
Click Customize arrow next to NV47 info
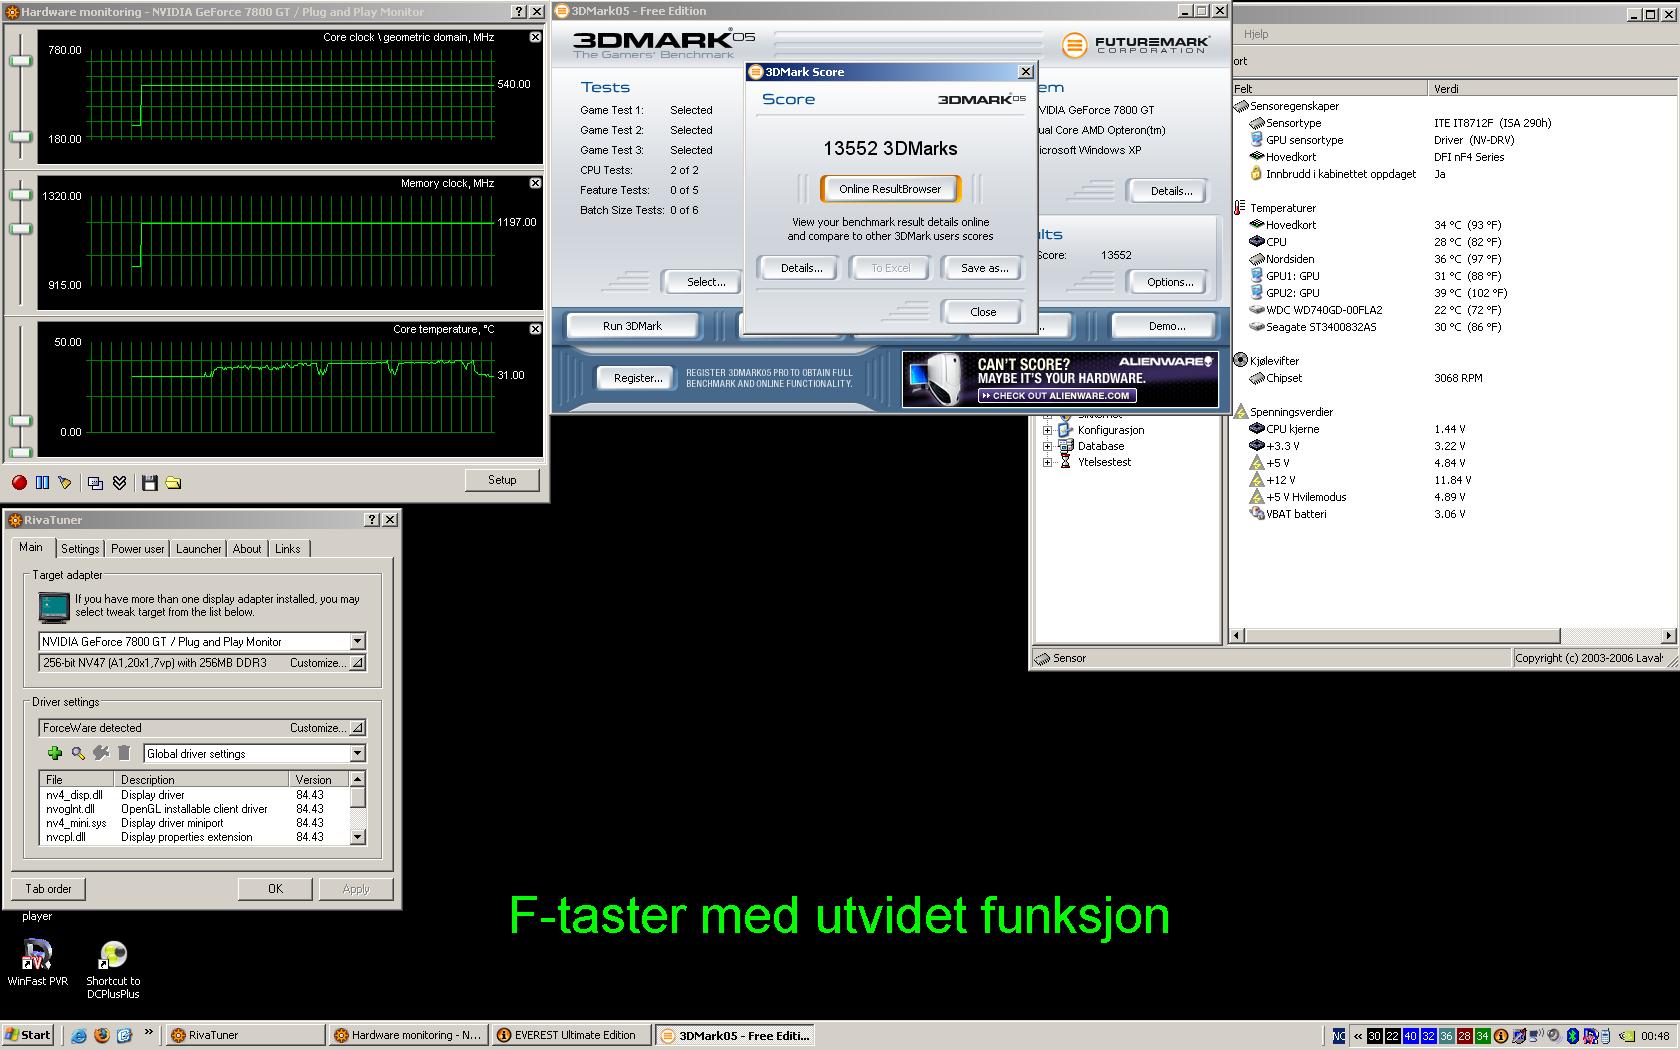pos(358,663)
